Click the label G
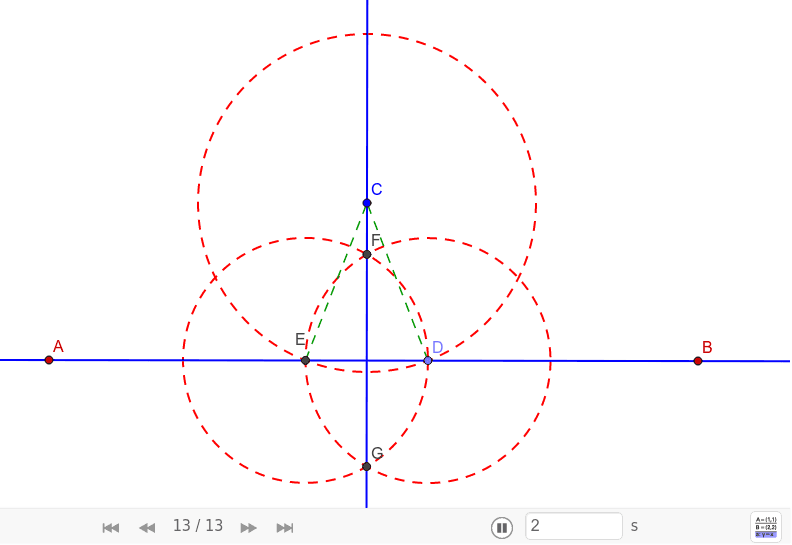 pyautogui.click(x=377, y=453)
